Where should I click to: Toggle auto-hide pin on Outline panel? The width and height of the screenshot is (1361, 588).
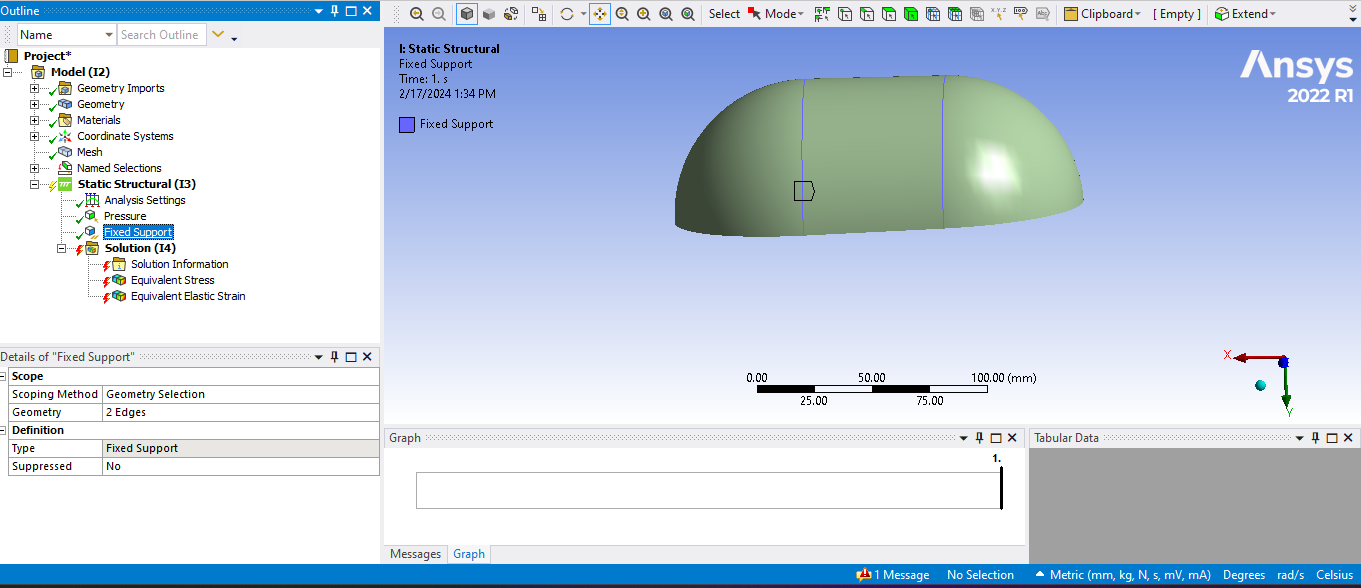coord(334,11)
